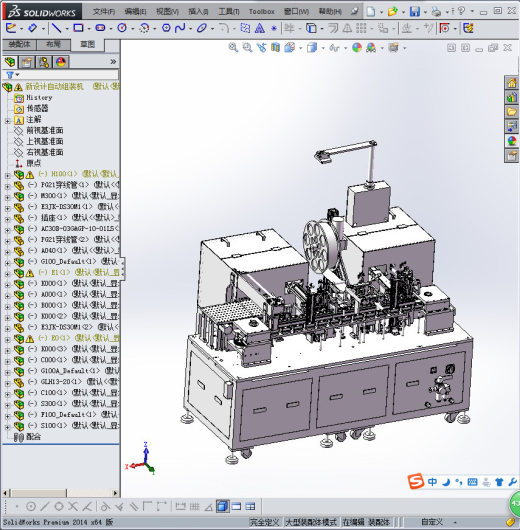Open the DisplayManager color ball tab
This screenshot has height=530, width=520.
click(x=61, y=62)
